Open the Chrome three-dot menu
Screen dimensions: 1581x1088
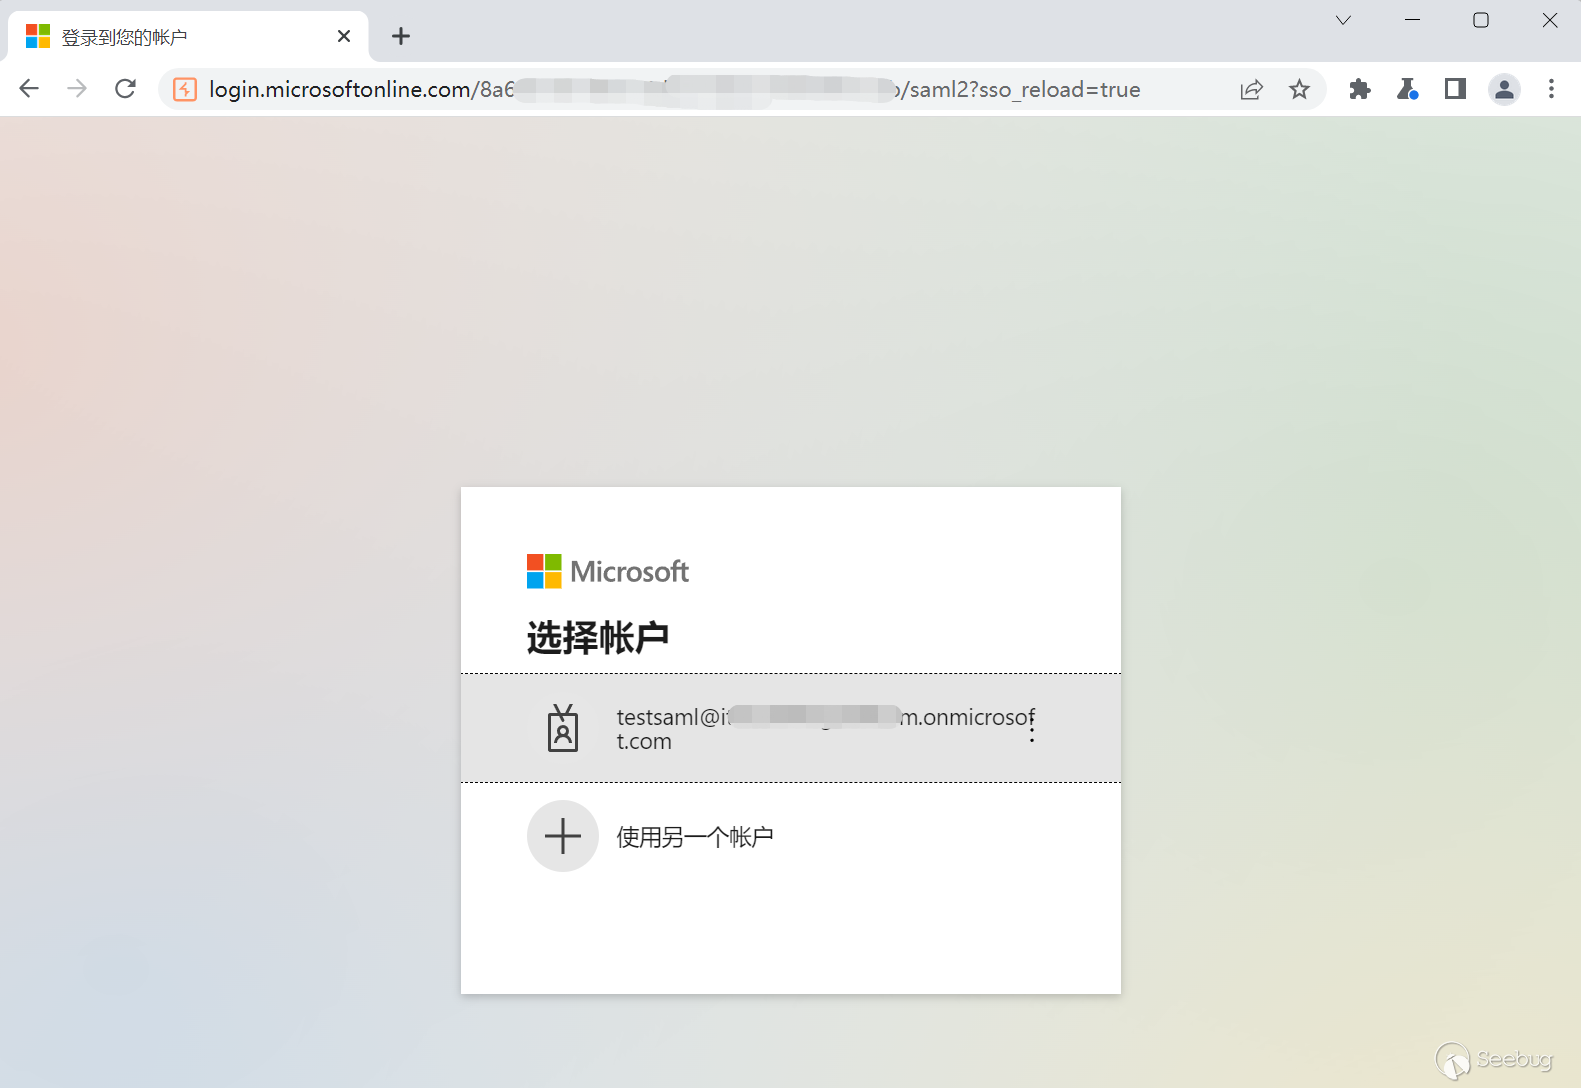click(1551, 90)
